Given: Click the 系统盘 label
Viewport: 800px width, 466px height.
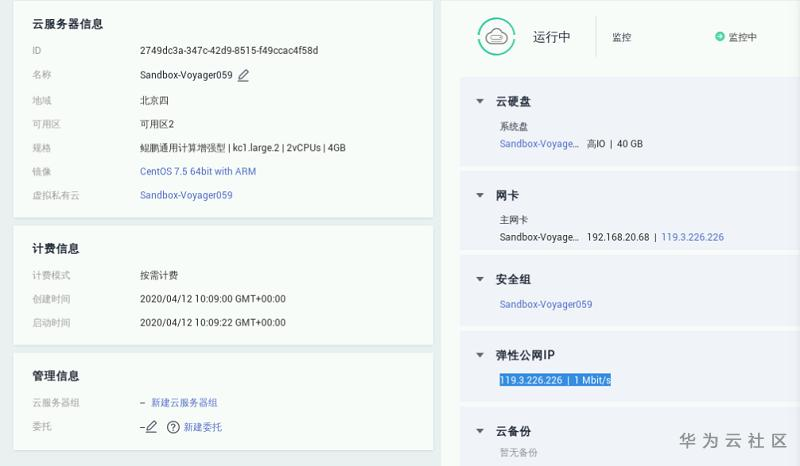Looking at the screenshot, I should (x=513, y=126).
